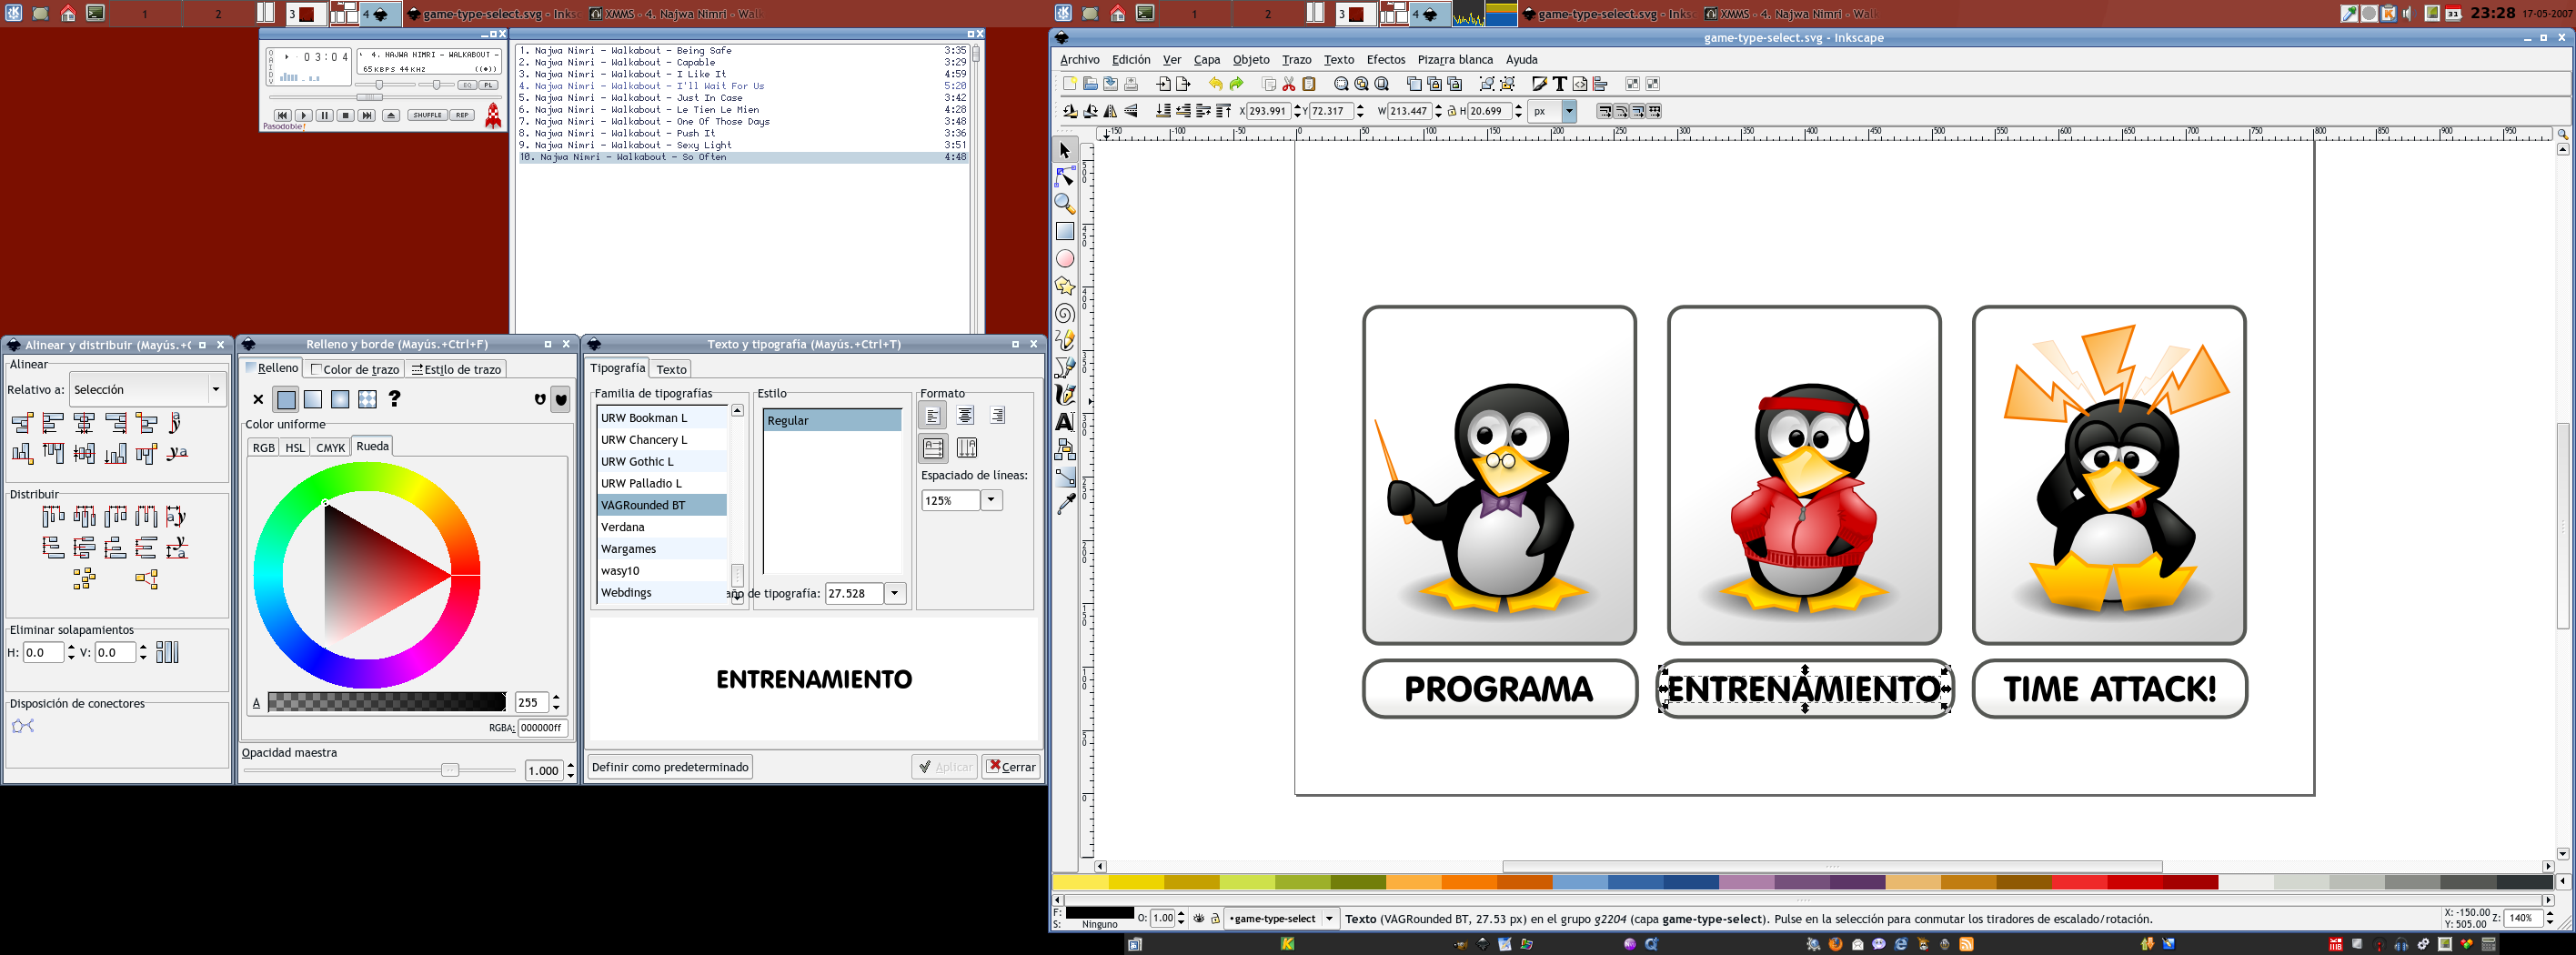The height and width of the screenshot is (955, 2576).
Task: Select the zoom magnifier tool in toolbox
Action: (1065, 204)
